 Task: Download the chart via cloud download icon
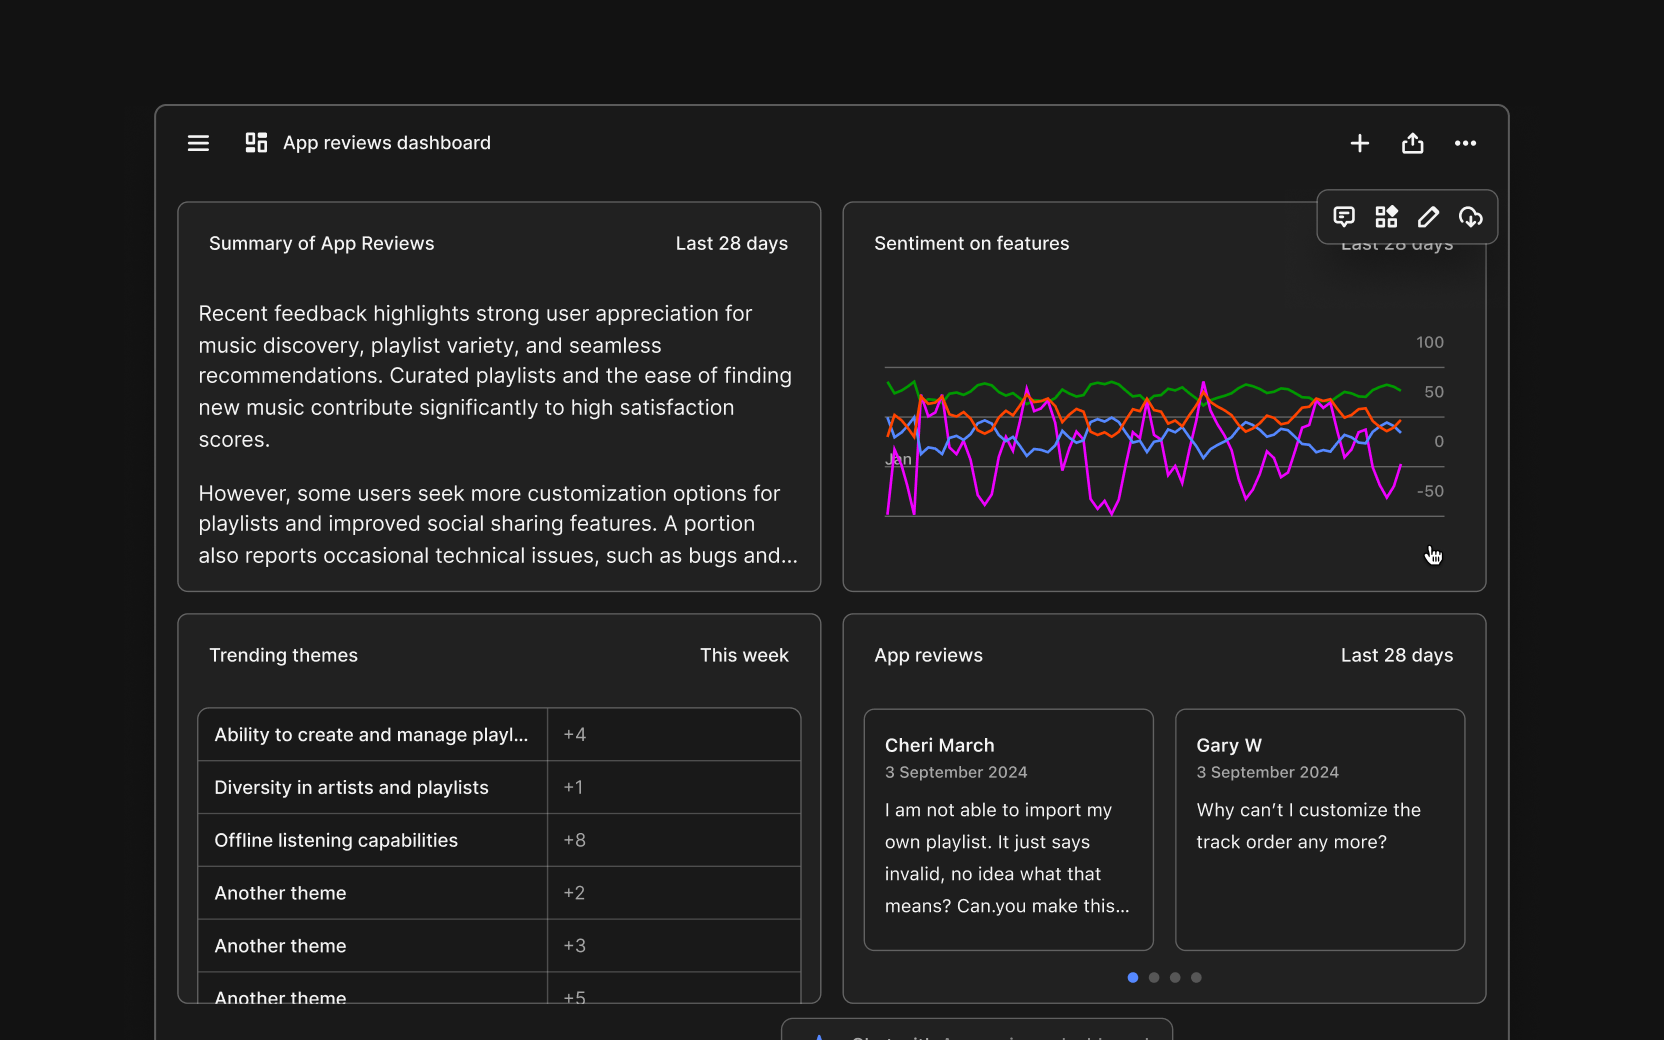click(x=1470, y=217)
